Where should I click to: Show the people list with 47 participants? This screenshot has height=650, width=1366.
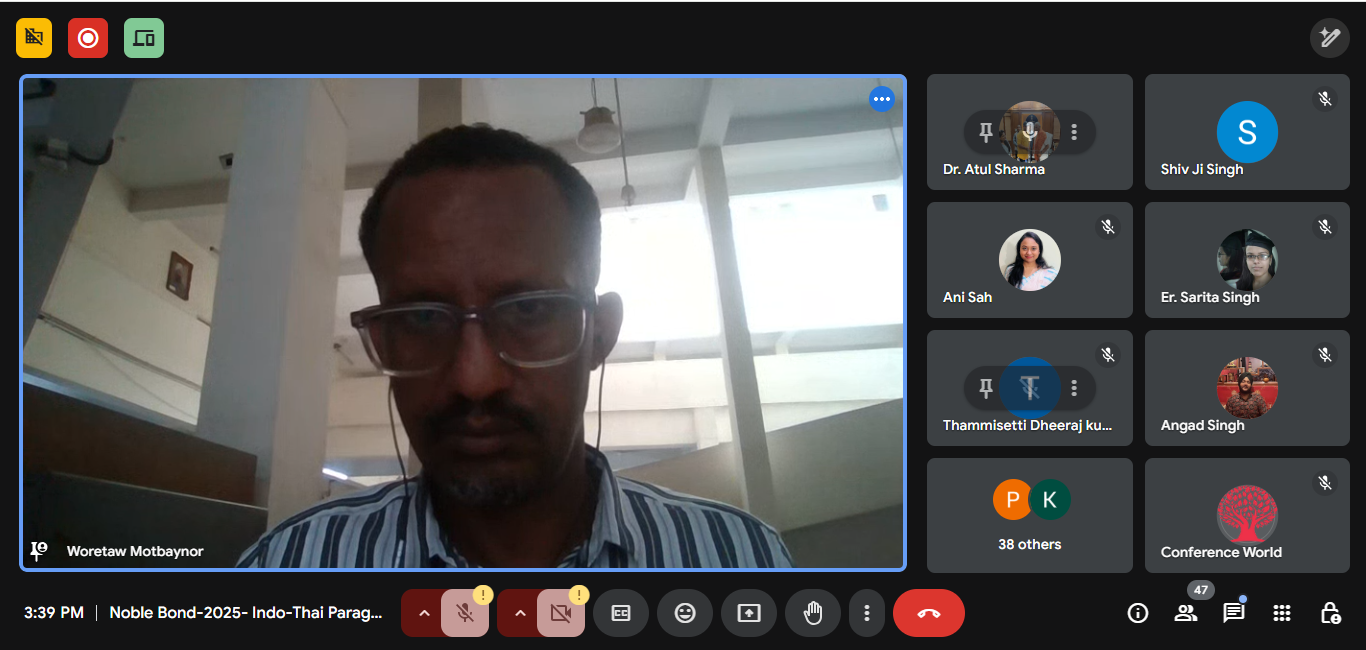[1186, 613]
